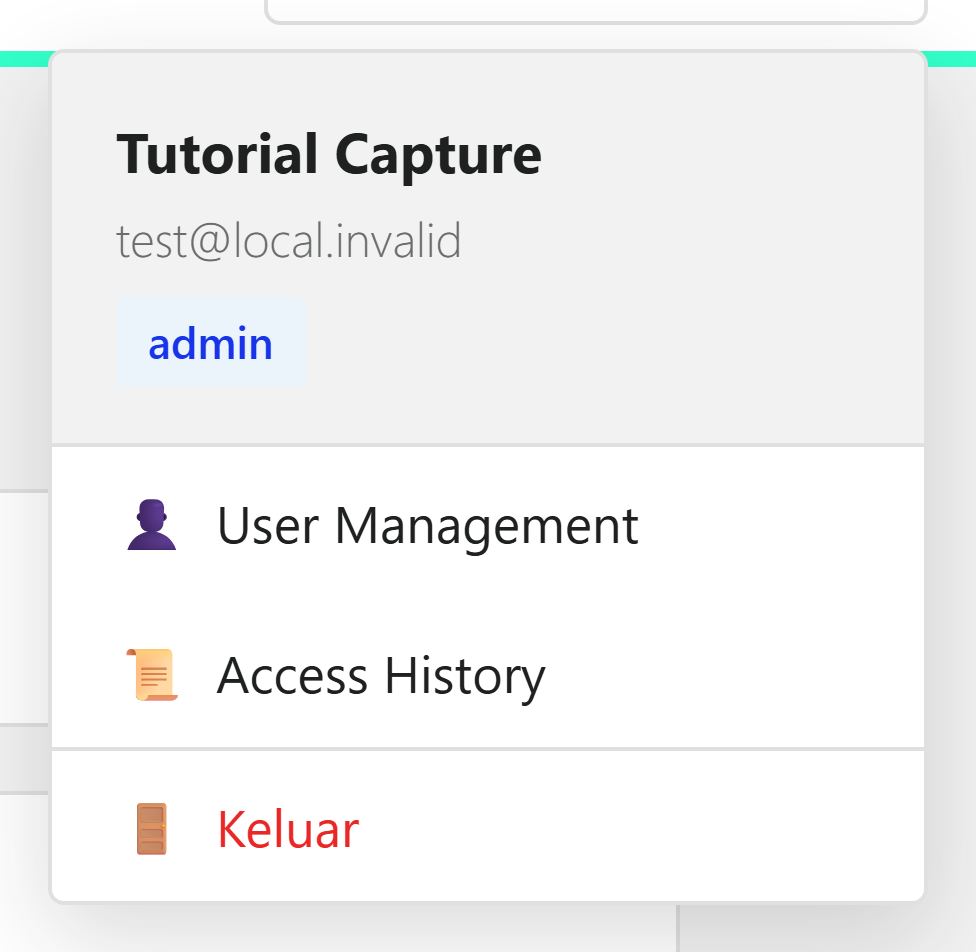976x952 pixels.
Task: Click the Tutorial Capture account name
Action: pyautogui.click(x=329, y=154)
